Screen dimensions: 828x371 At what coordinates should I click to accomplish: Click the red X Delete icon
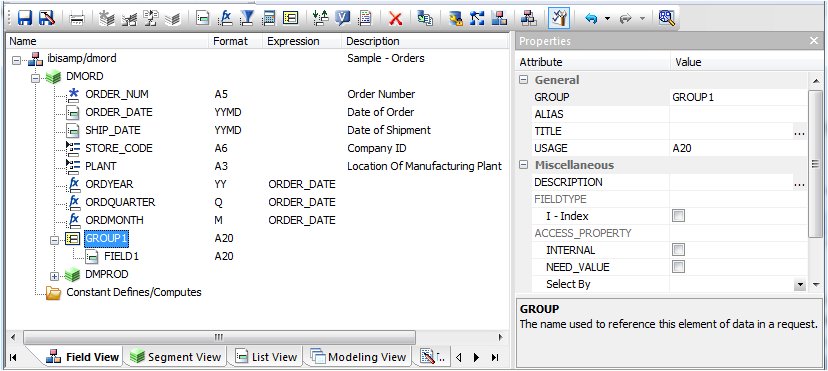pyautogui.click(x=396, y=19)
